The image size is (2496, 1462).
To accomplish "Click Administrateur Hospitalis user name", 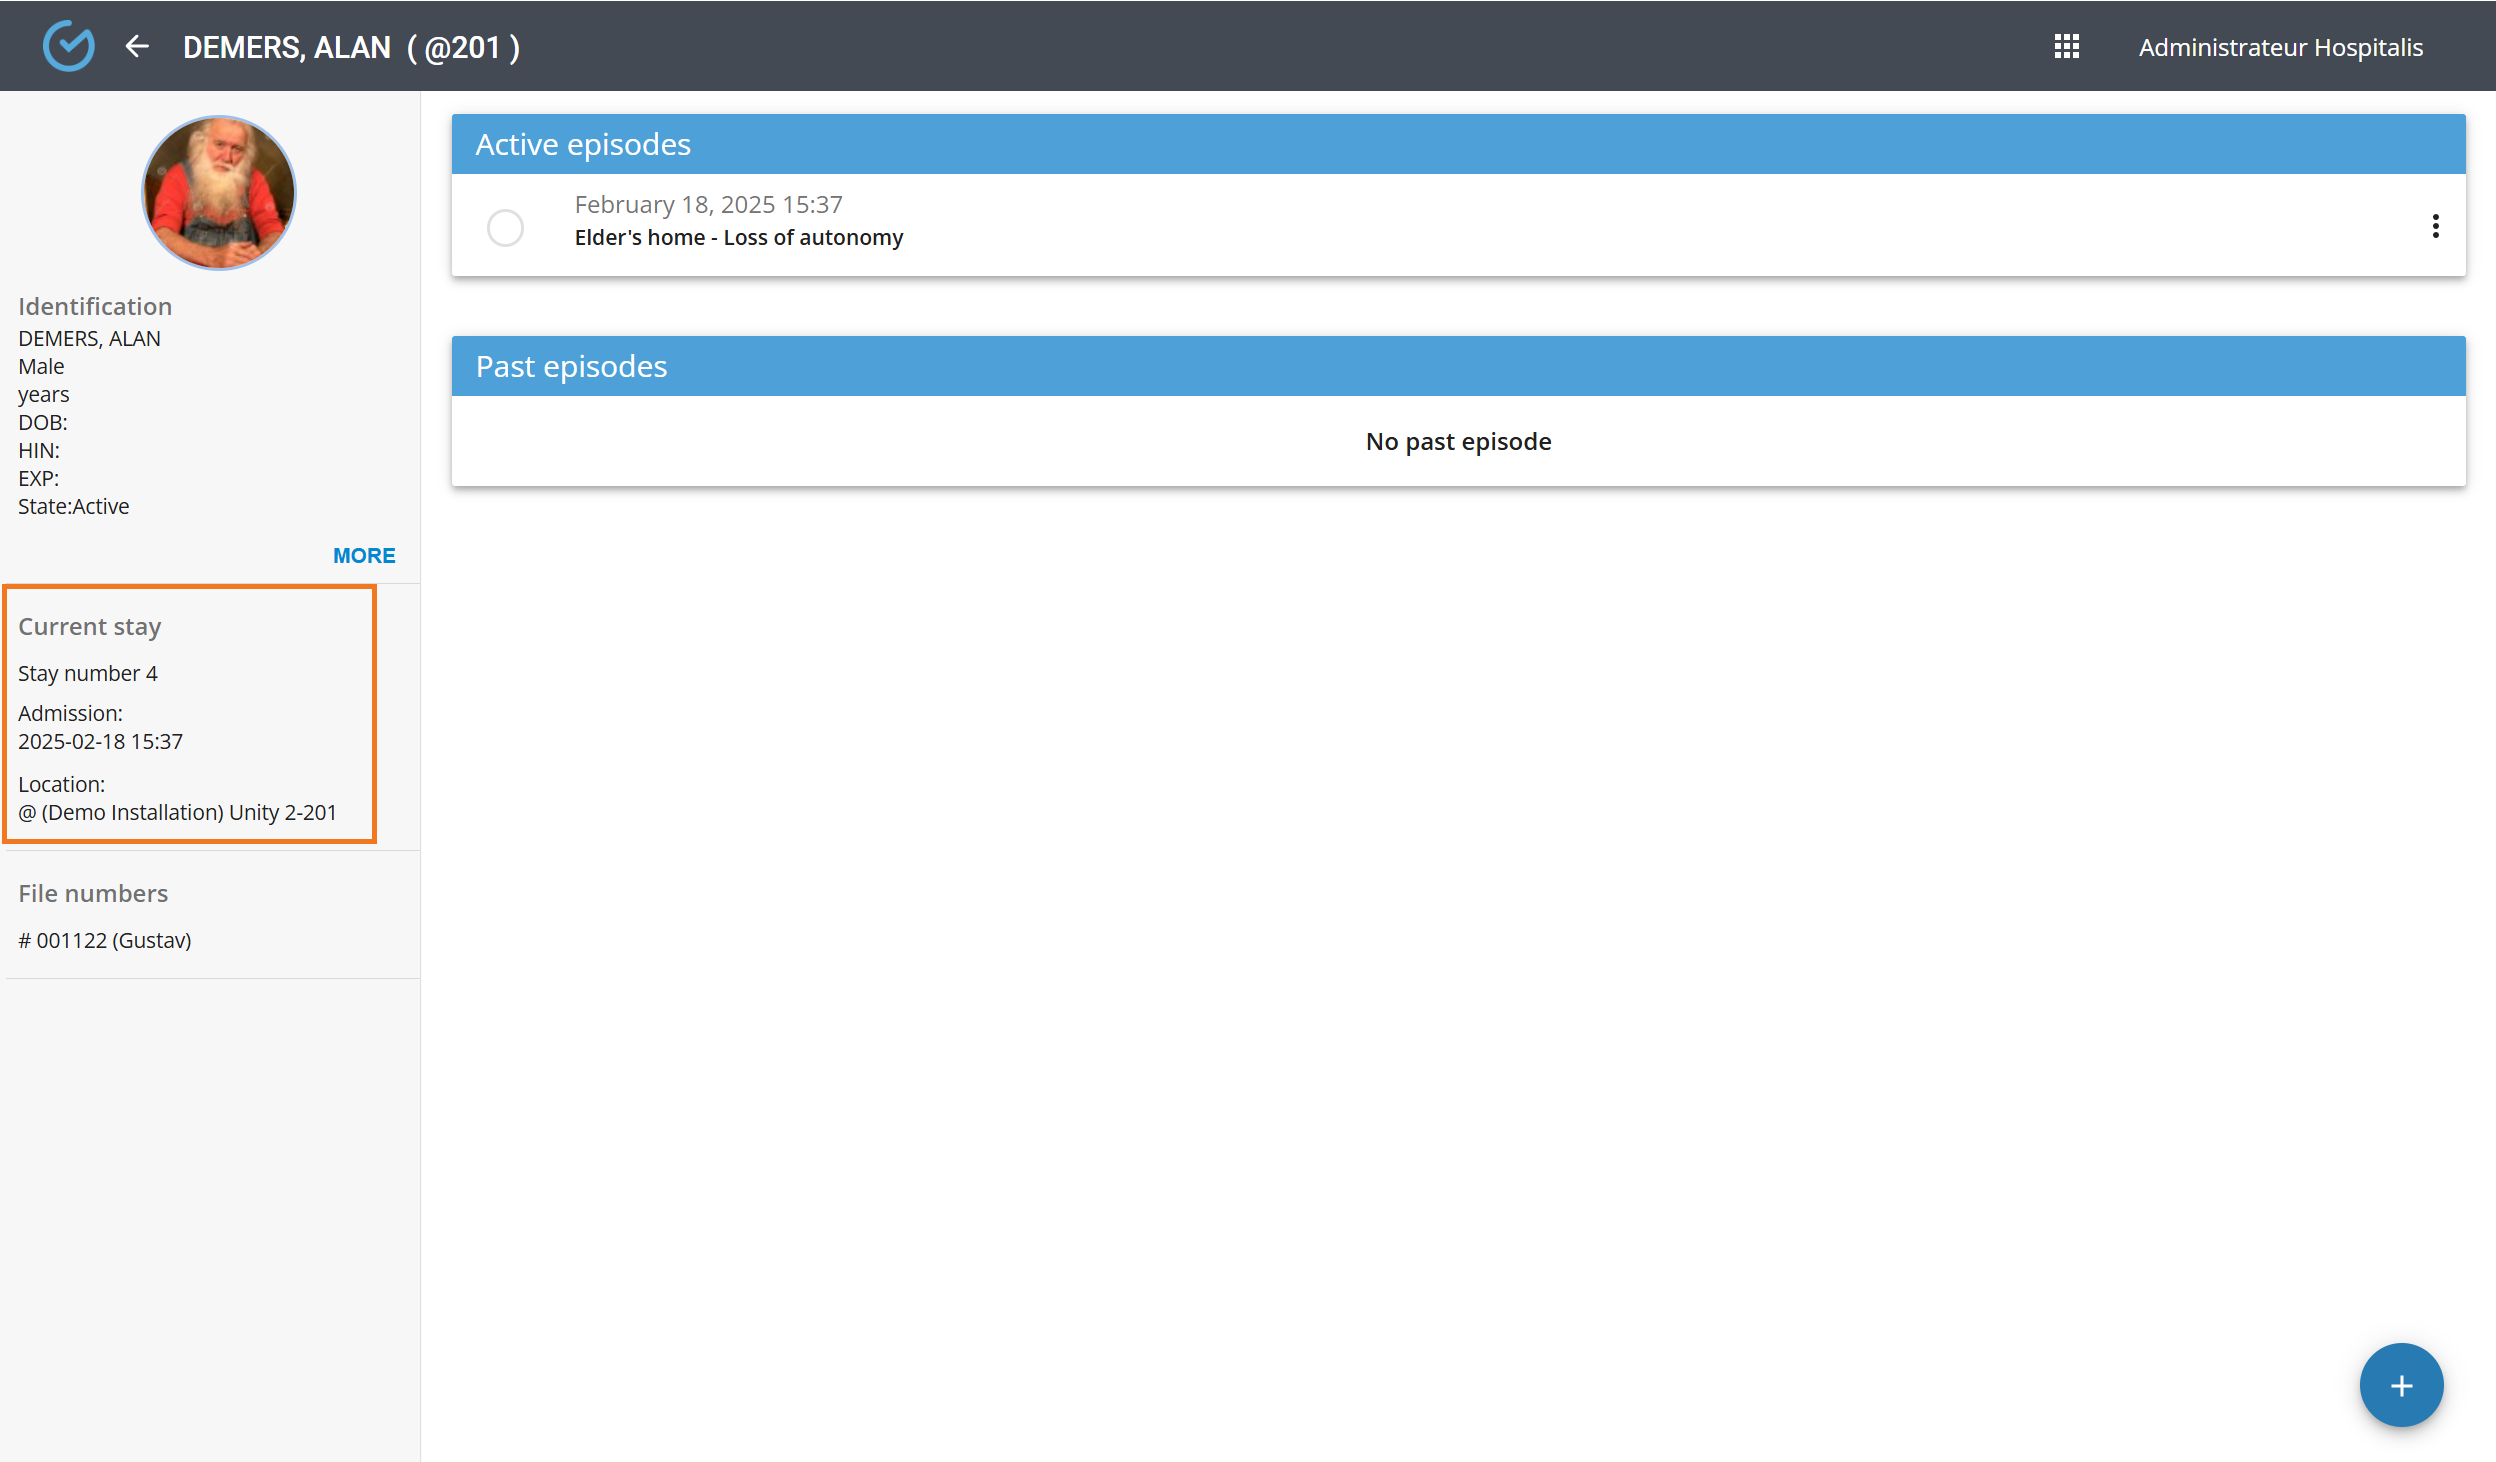I will pos(2280,47).
